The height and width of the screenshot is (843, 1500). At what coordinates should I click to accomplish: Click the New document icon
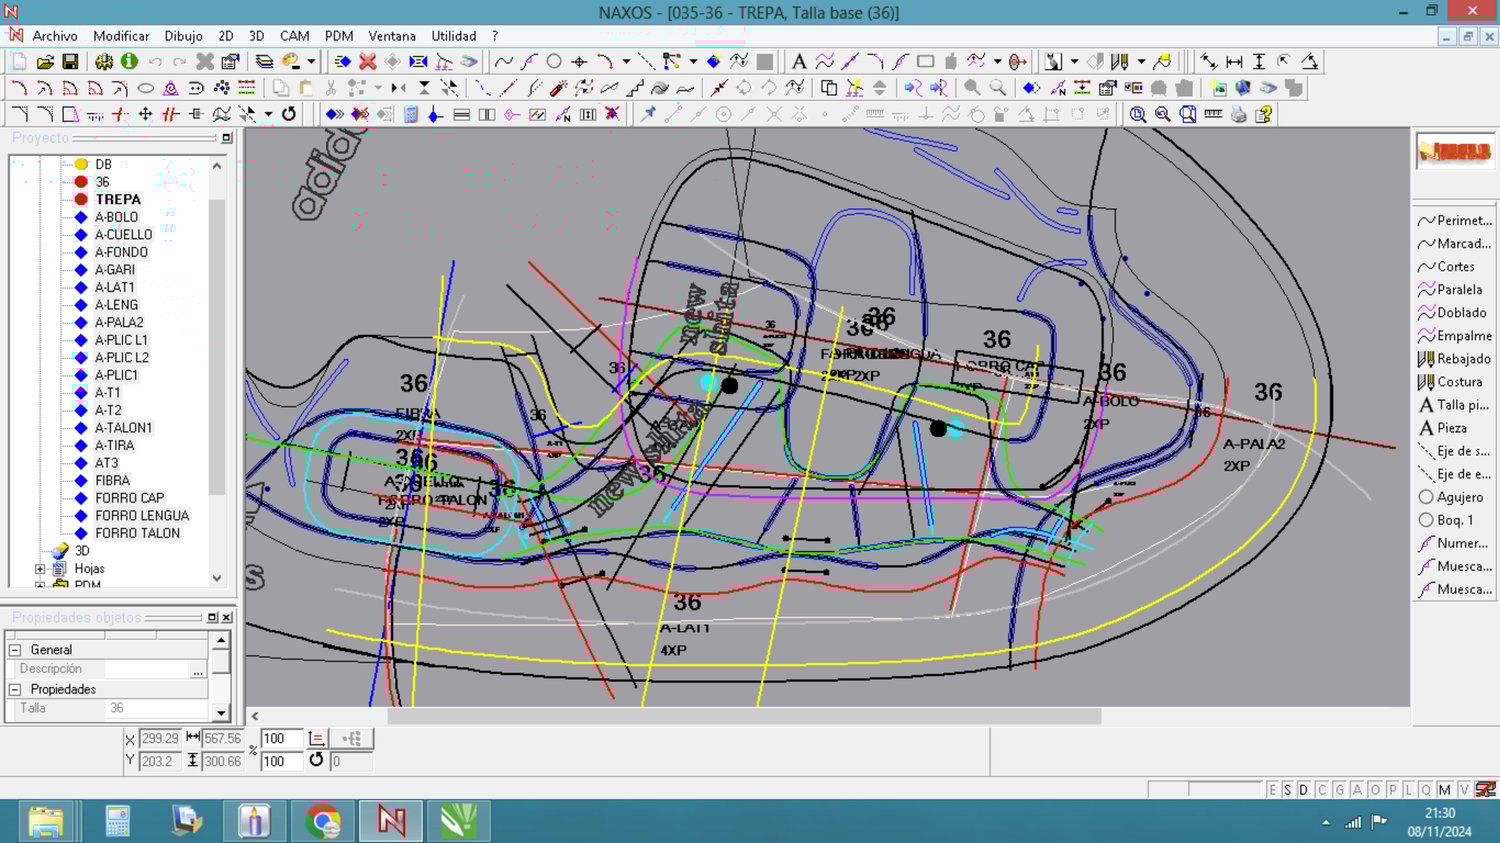pos(19,62)
